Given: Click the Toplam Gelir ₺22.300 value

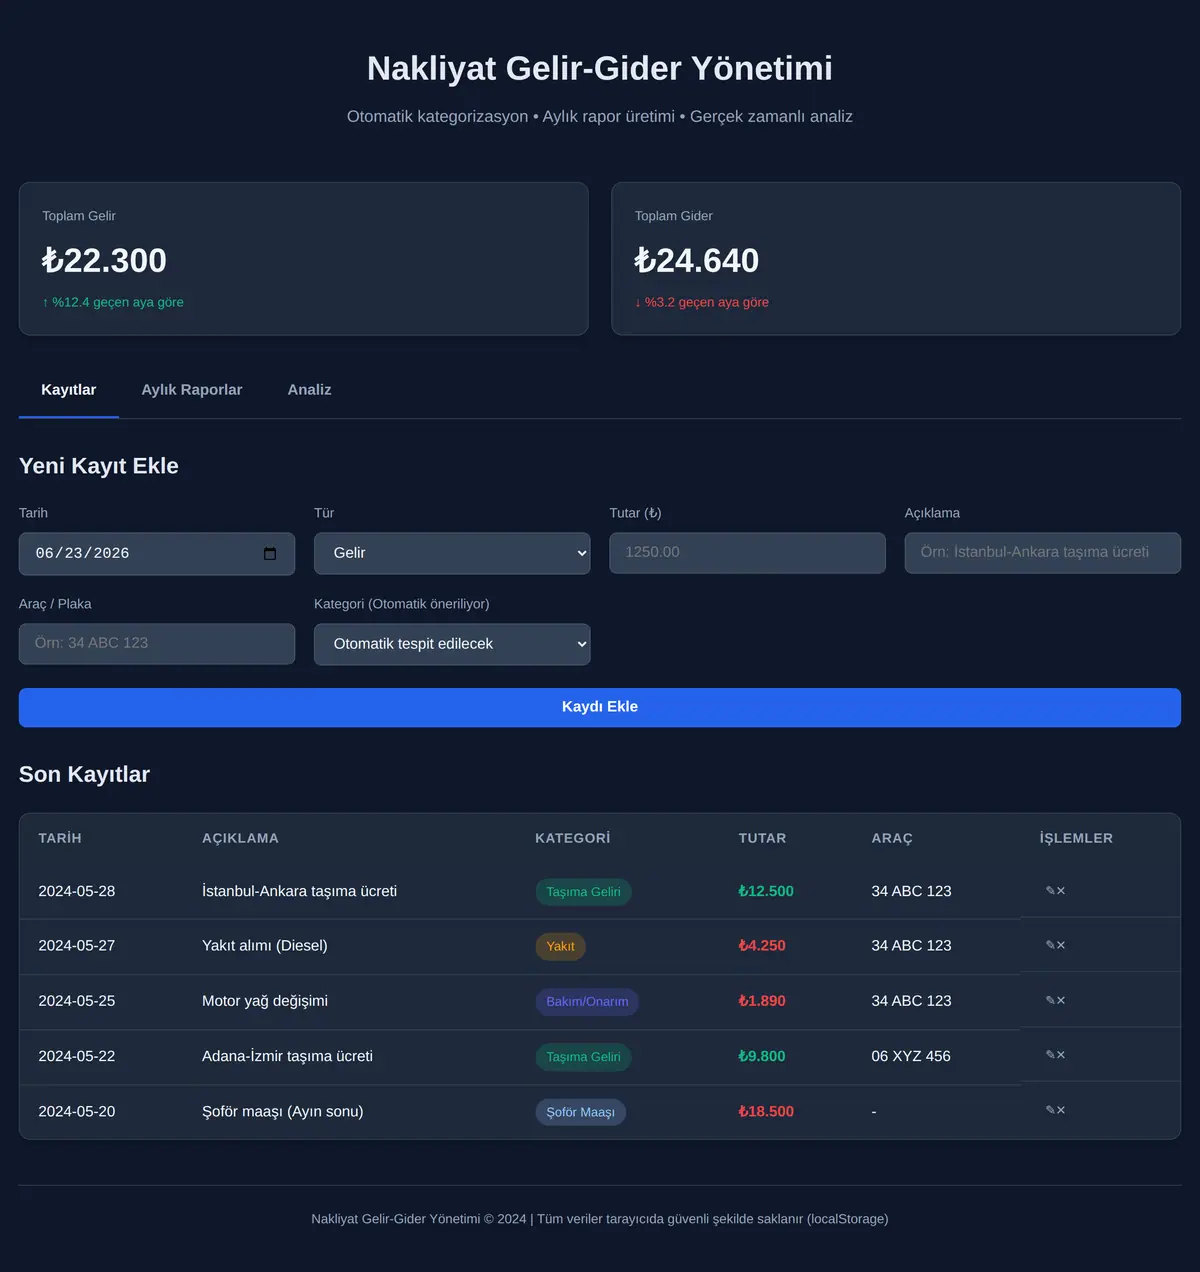Looking at the screenshot, I should pyautogui.click(x=104, y=260).
